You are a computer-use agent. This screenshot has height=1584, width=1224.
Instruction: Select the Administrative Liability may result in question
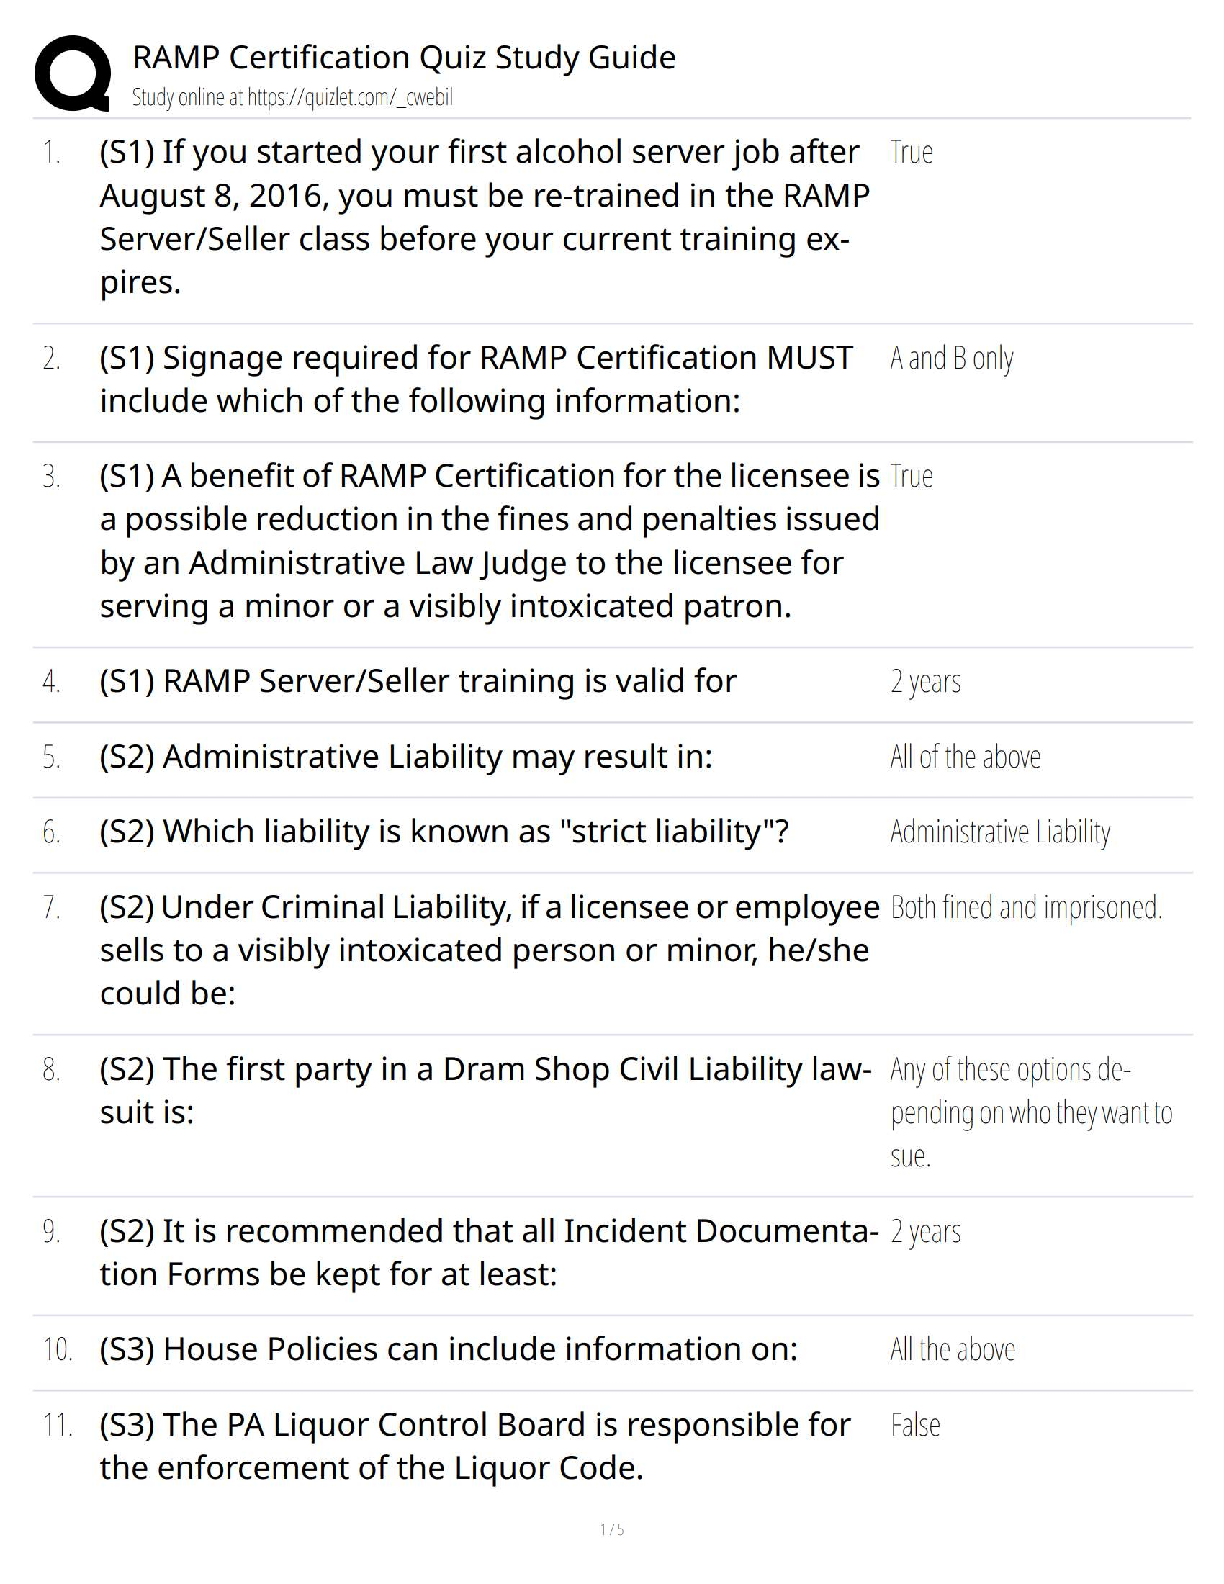(x=406, y=757)
